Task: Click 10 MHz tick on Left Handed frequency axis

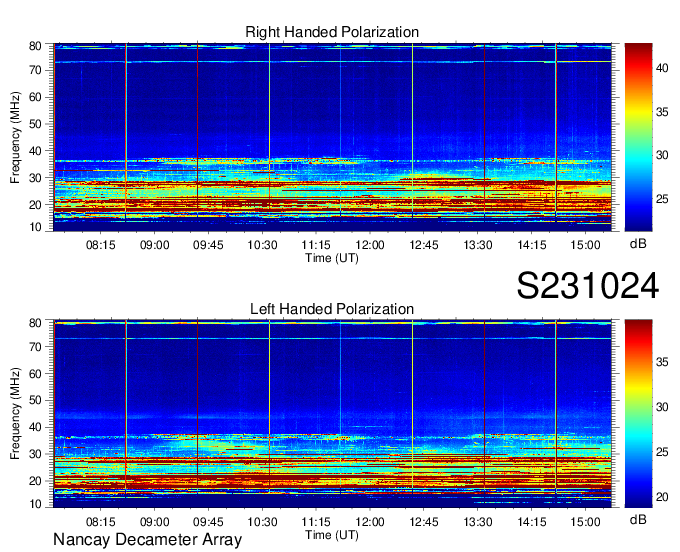Action: pos(35,503)
